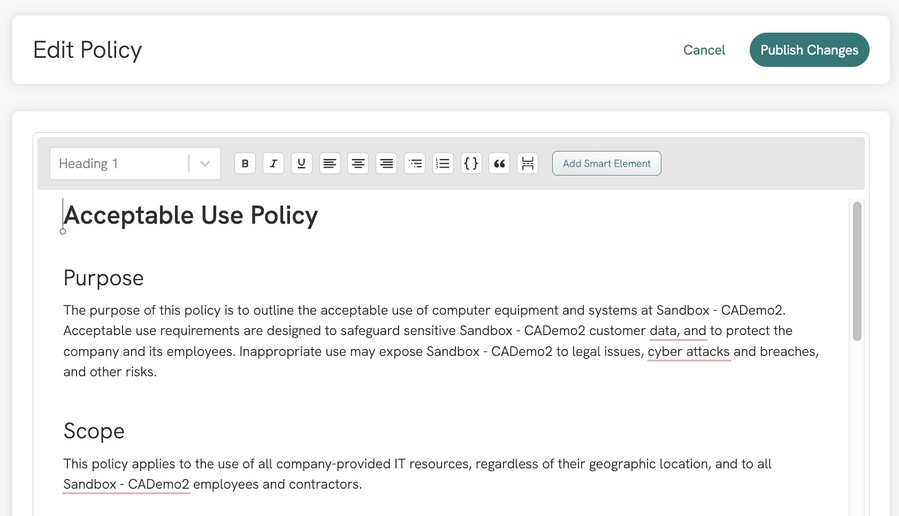Click the Scope heading
899x516 pixels.
(x=94, y=431)
